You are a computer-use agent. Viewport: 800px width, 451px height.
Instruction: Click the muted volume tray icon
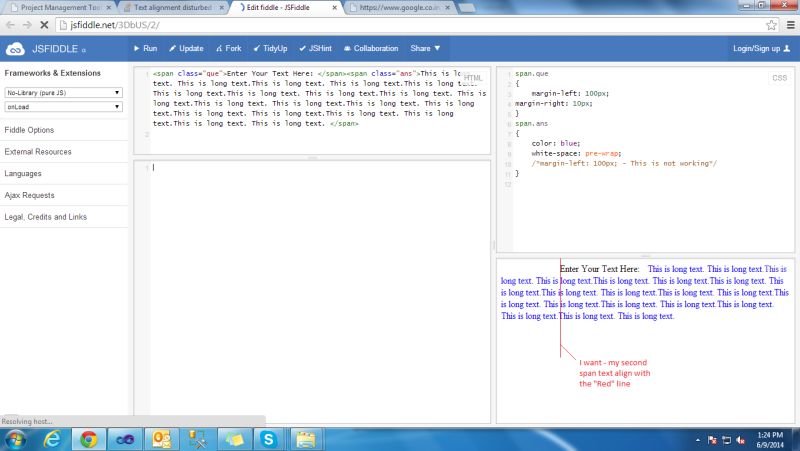tap(740, 440)
